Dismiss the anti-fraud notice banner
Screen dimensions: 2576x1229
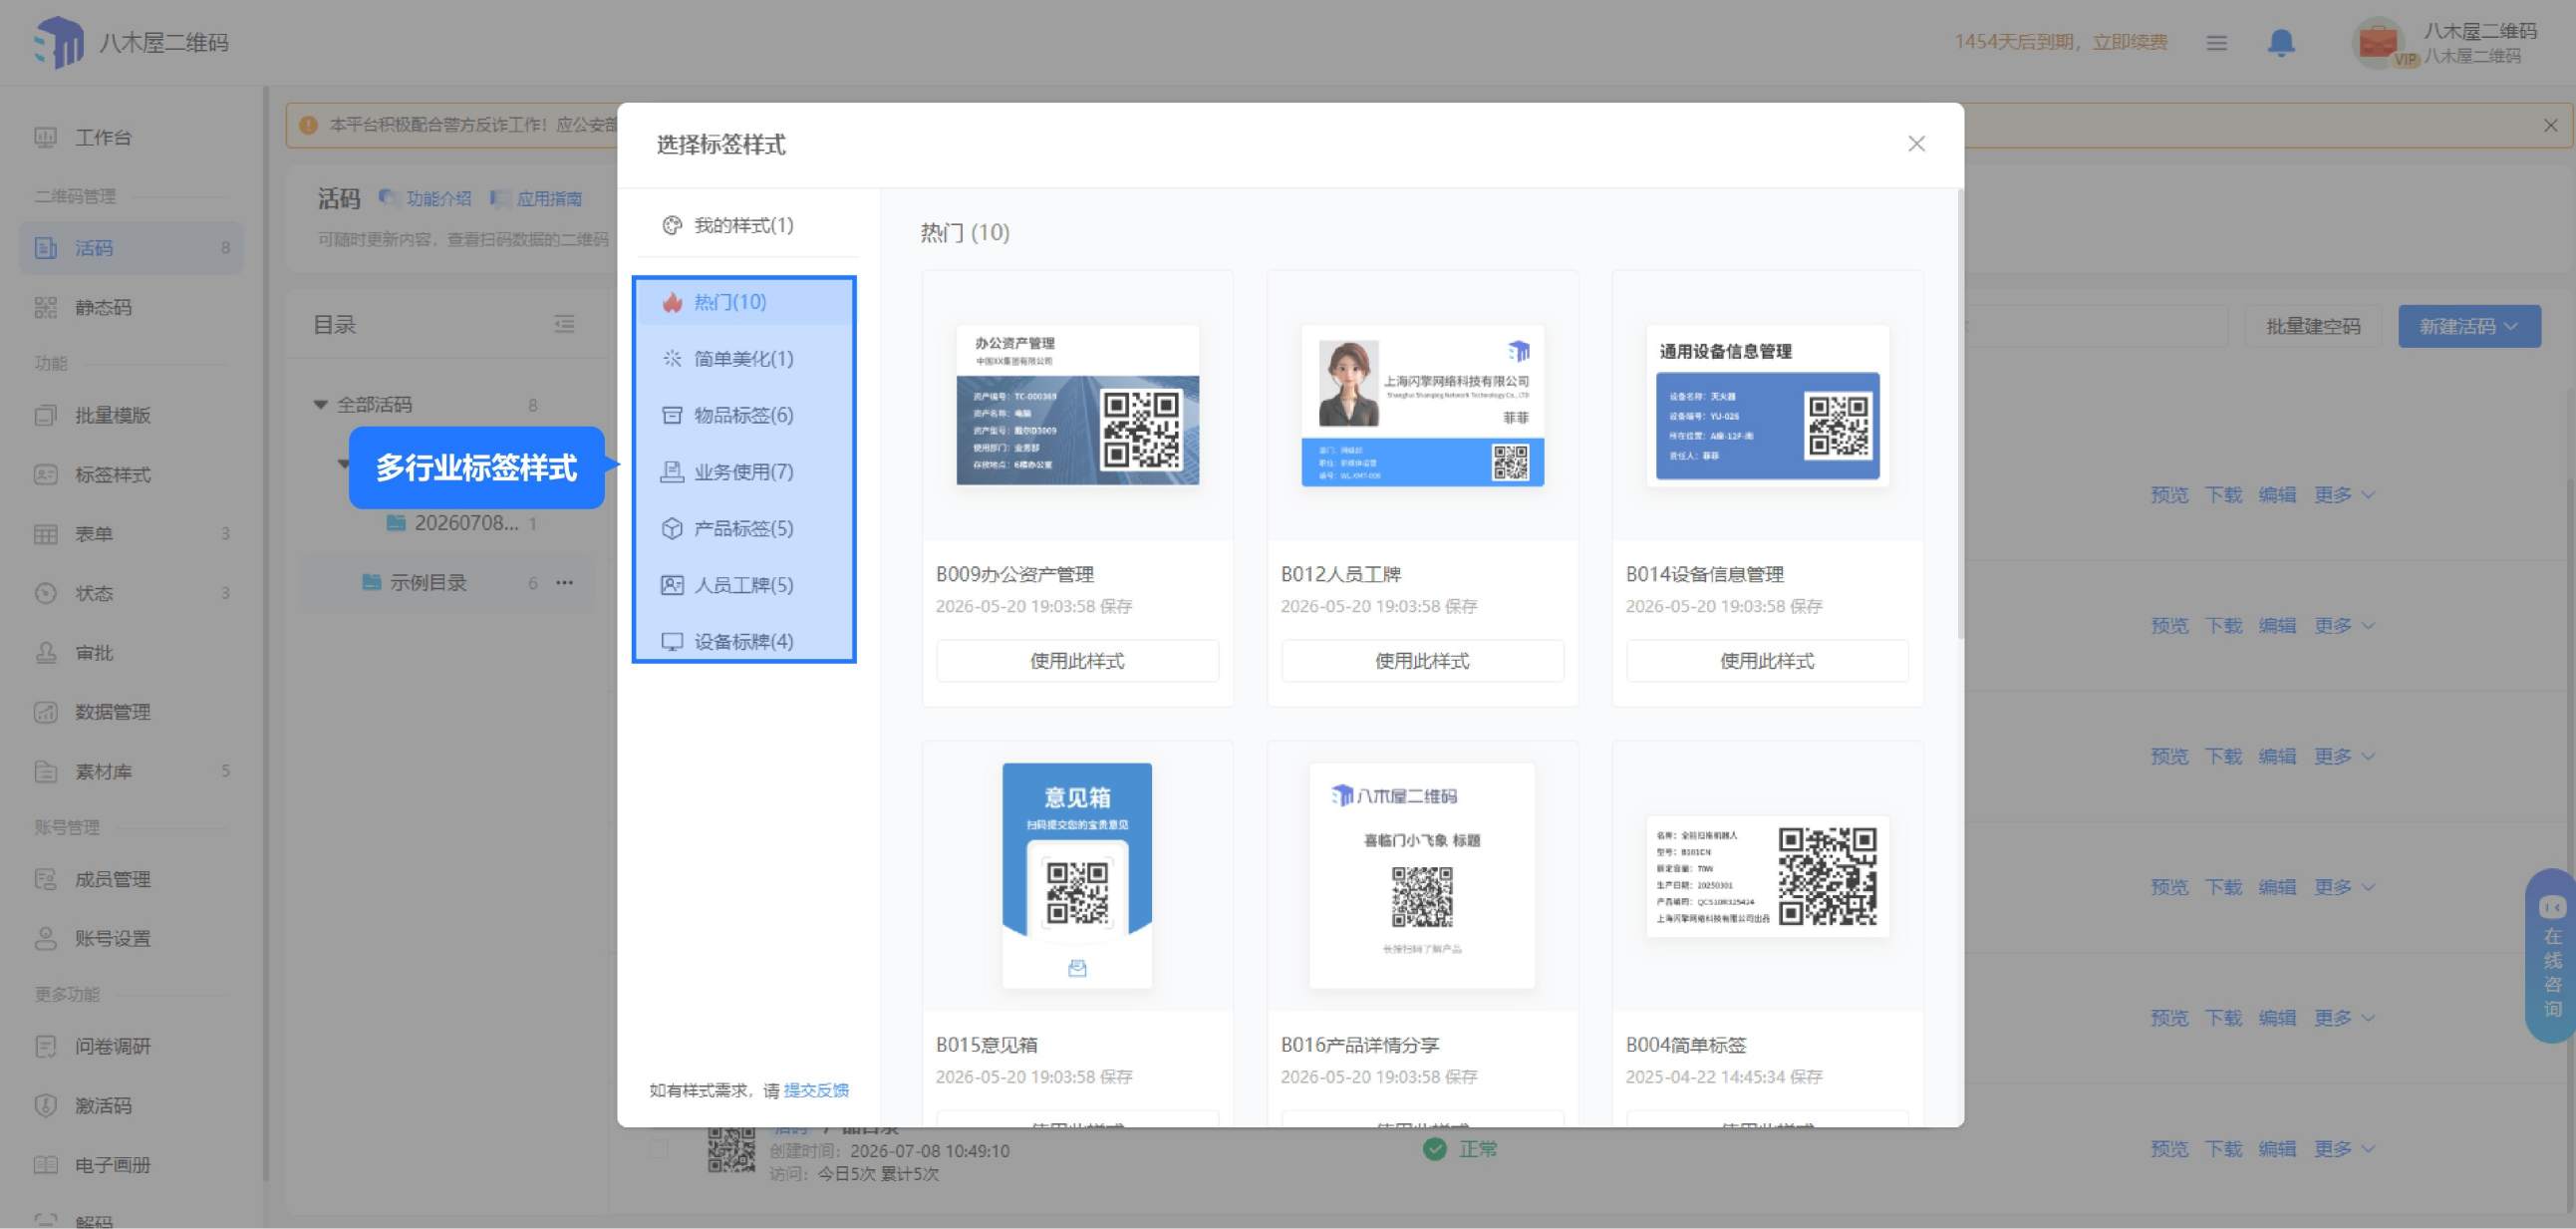[x=2550, y=125]
